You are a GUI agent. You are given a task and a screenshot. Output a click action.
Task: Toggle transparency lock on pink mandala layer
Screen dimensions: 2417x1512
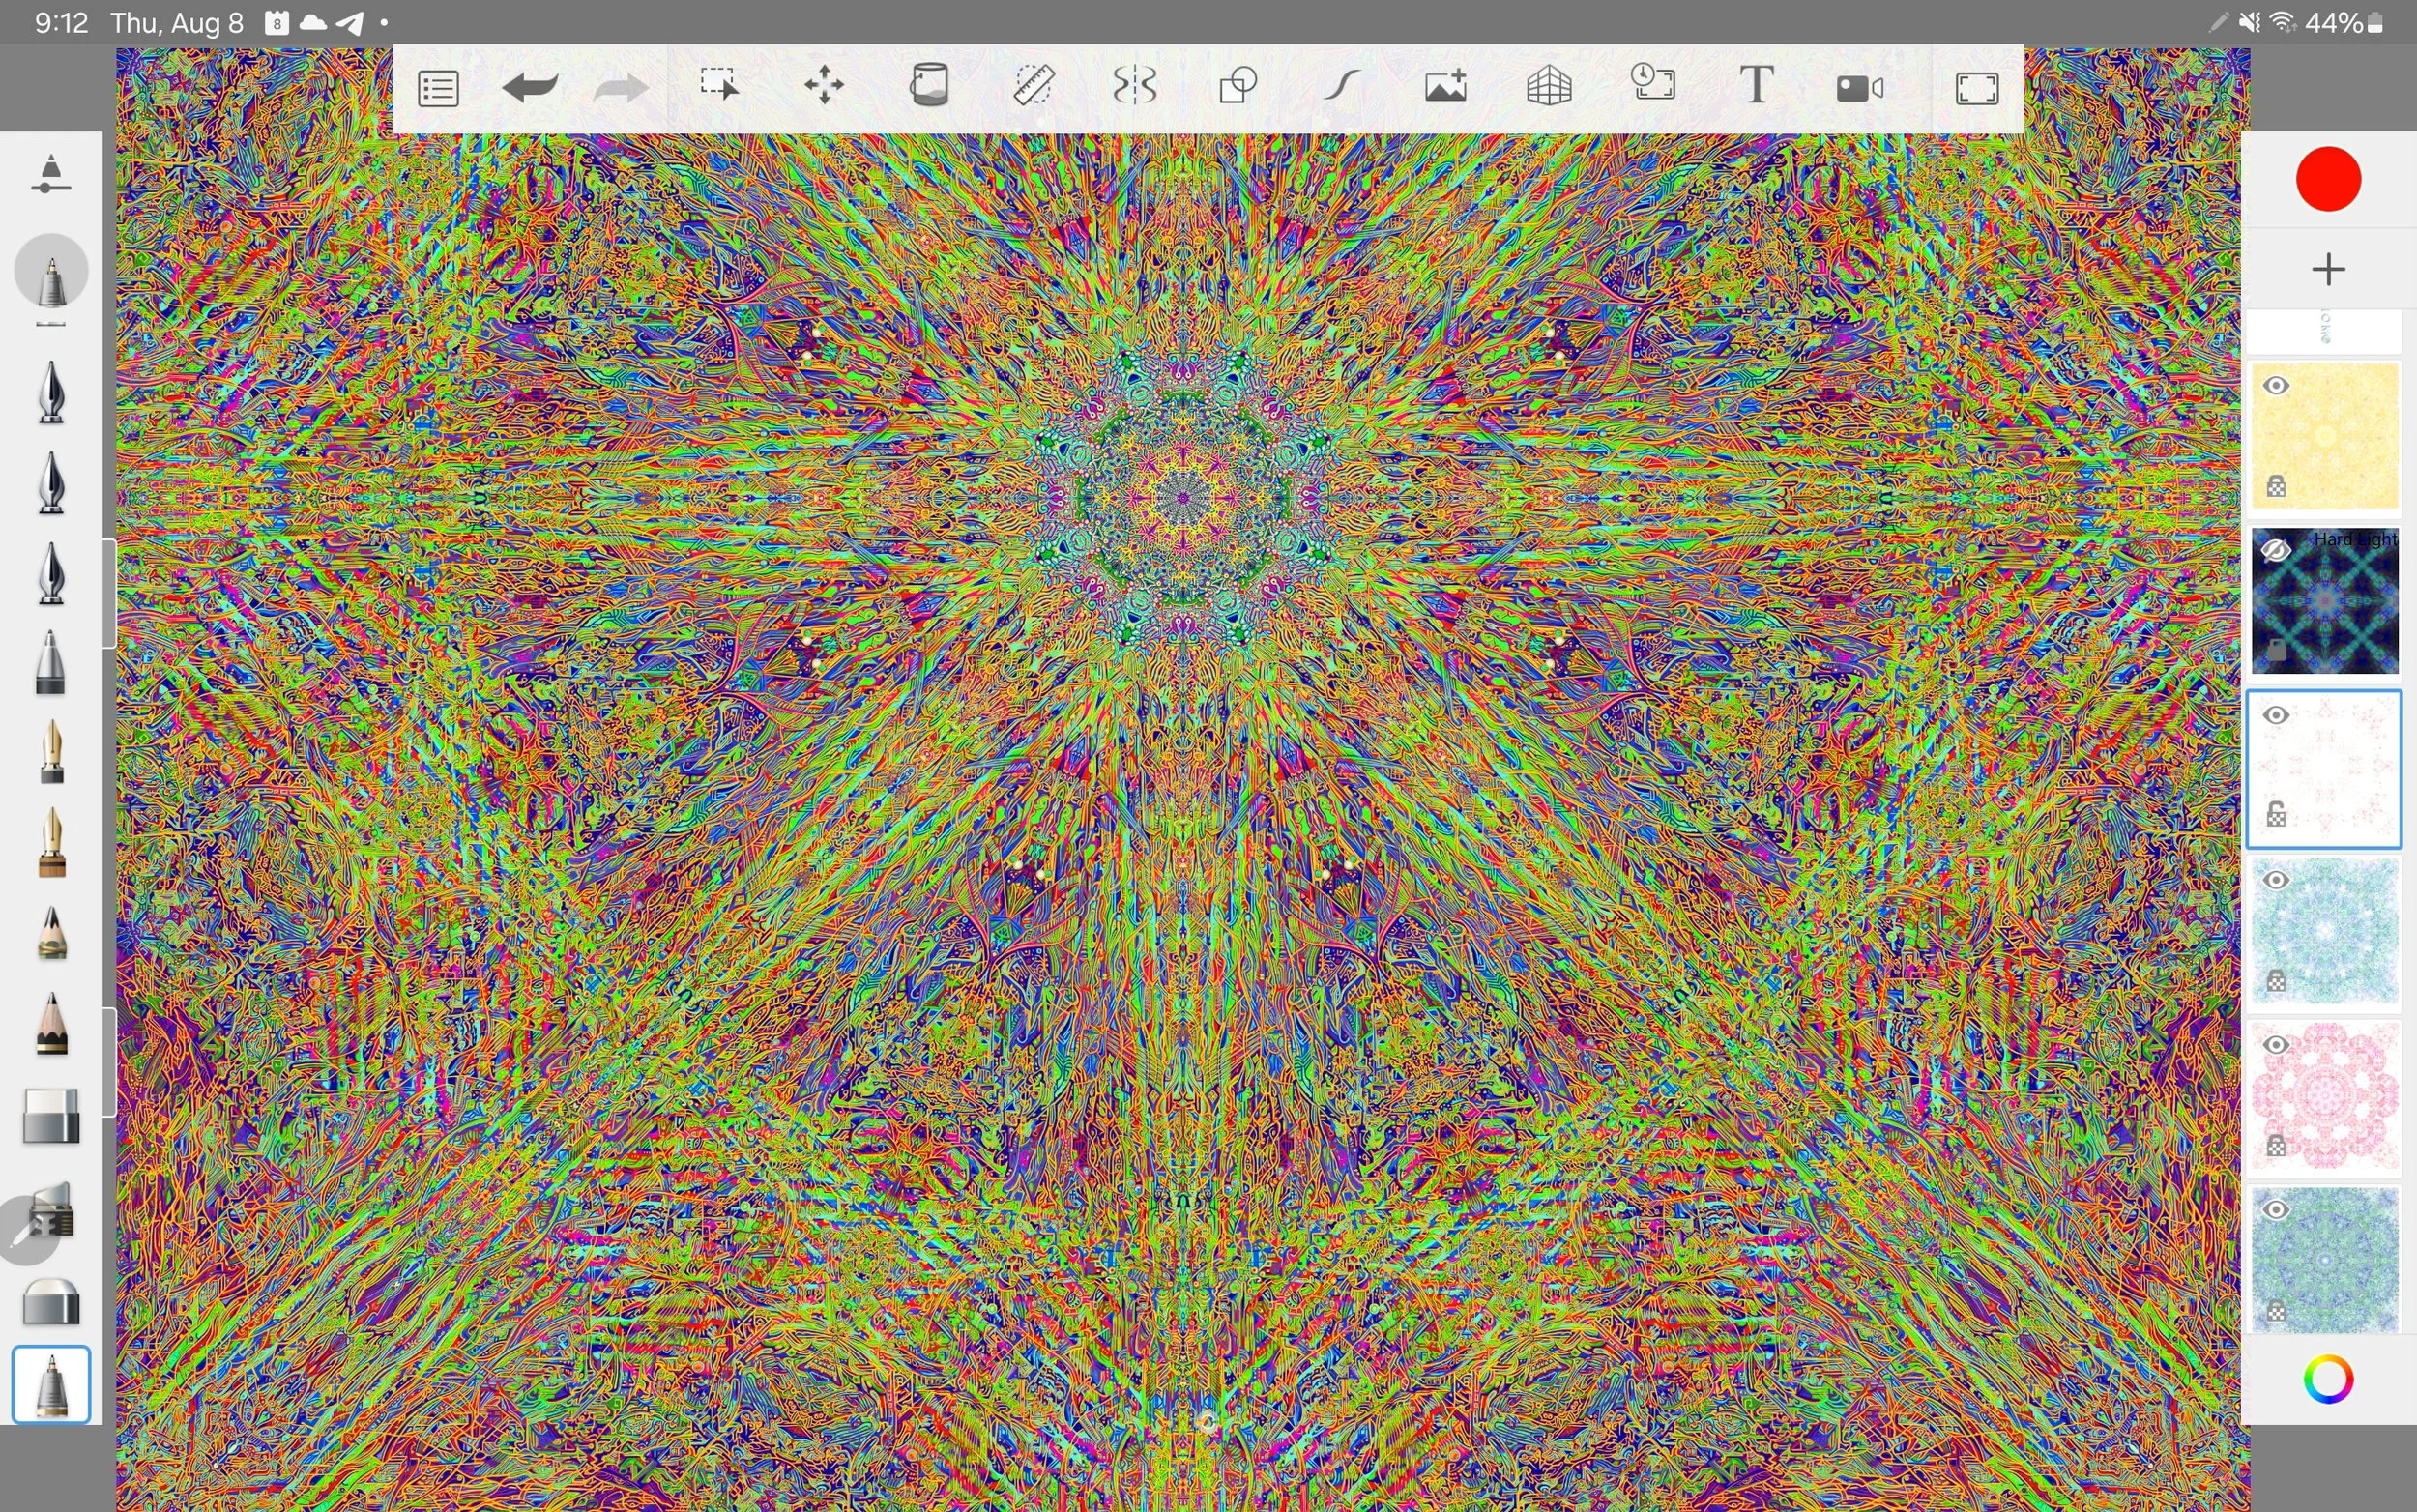pyautogui.click(x=2276, y=1146)
